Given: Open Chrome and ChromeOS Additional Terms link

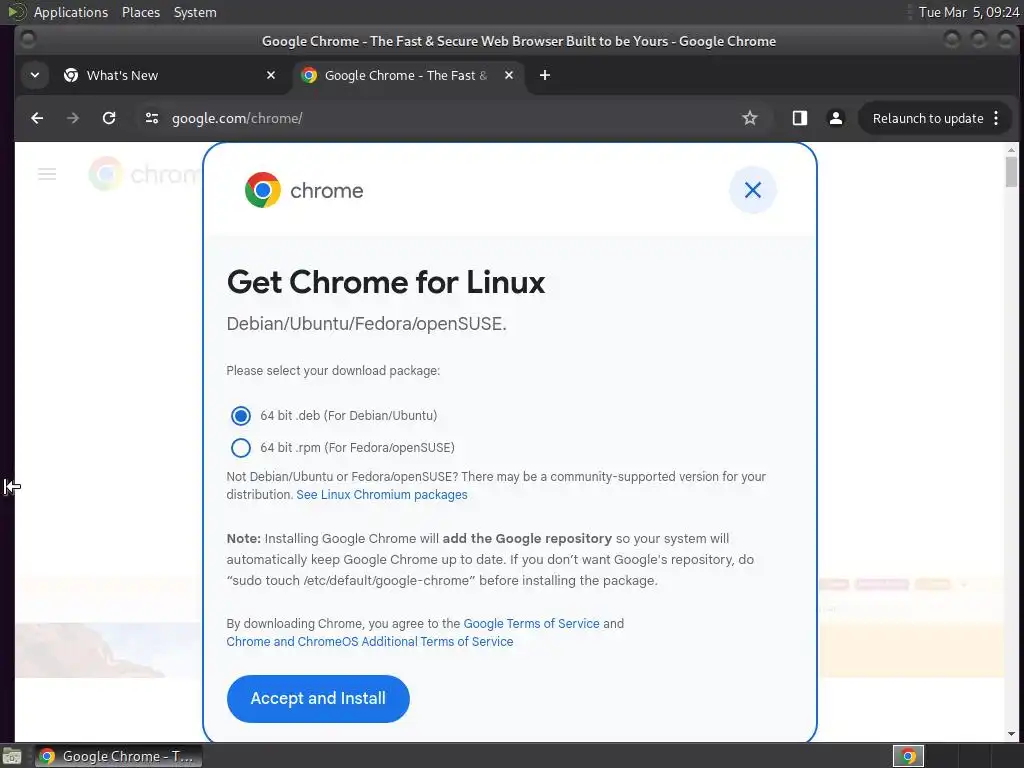Looking at the screenshot, I should coord(370,642).
